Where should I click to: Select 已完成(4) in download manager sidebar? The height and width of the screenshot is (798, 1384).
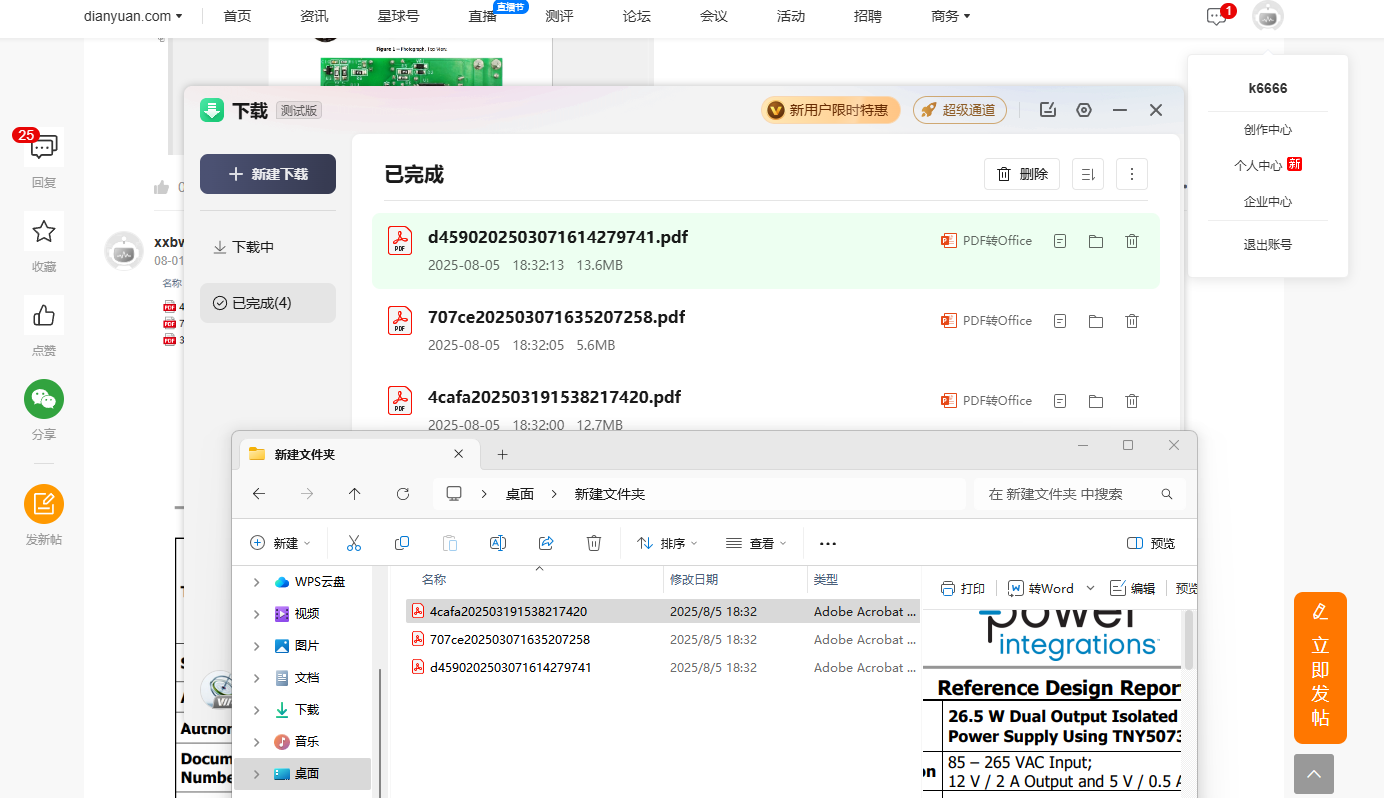268,303
